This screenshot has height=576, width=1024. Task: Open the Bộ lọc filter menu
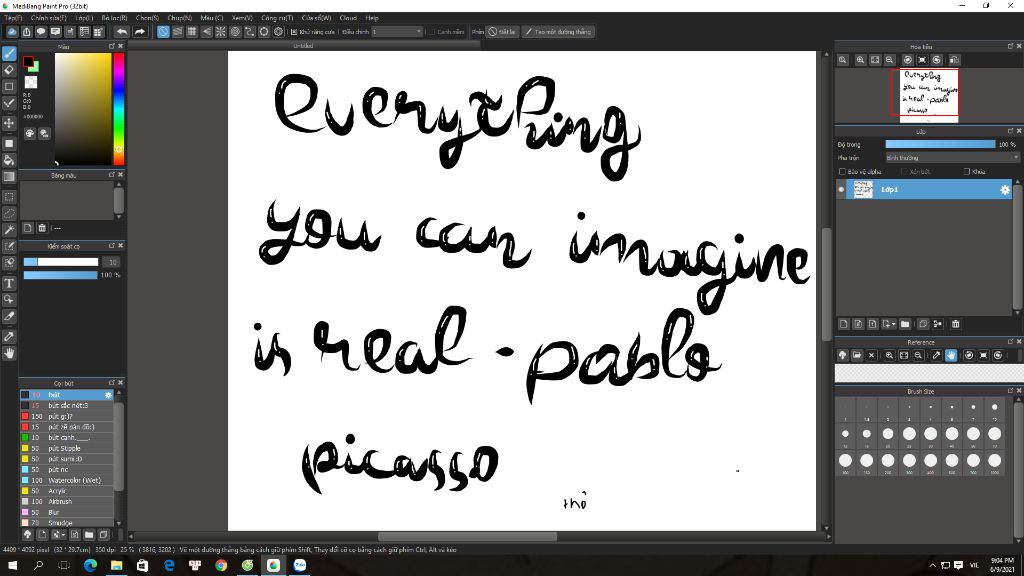pos(115,18)
